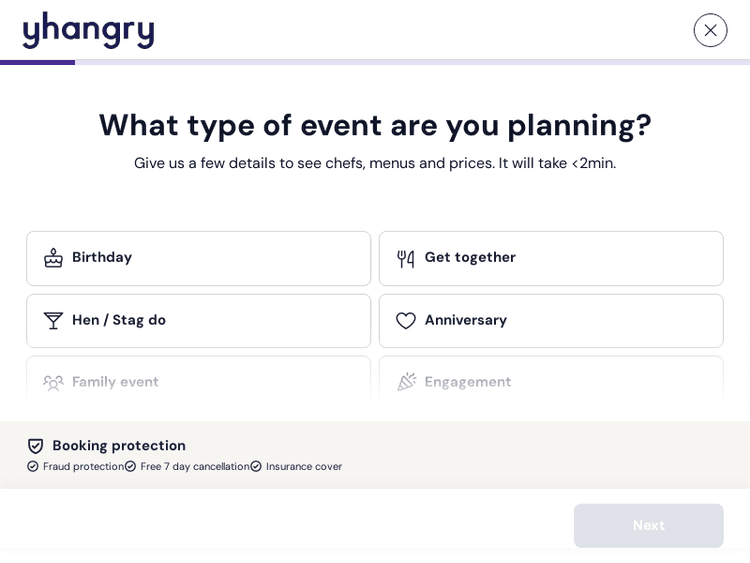The height and width of the screenshot is (563, 750).
Task: Close the event planning form
Action: pyautogui.click(x=710, y=30)
